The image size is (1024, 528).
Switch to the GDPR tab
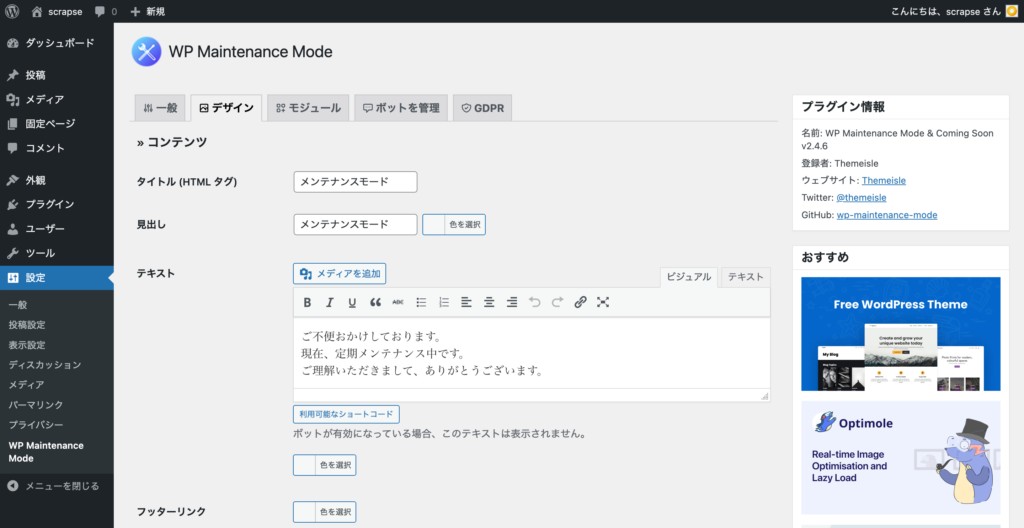pyautogui.click(x=483, y=108)
